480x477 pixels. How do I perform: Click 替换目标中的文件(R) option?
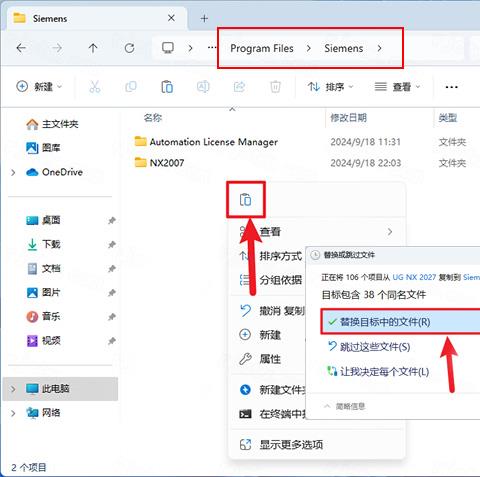(400, 322)
